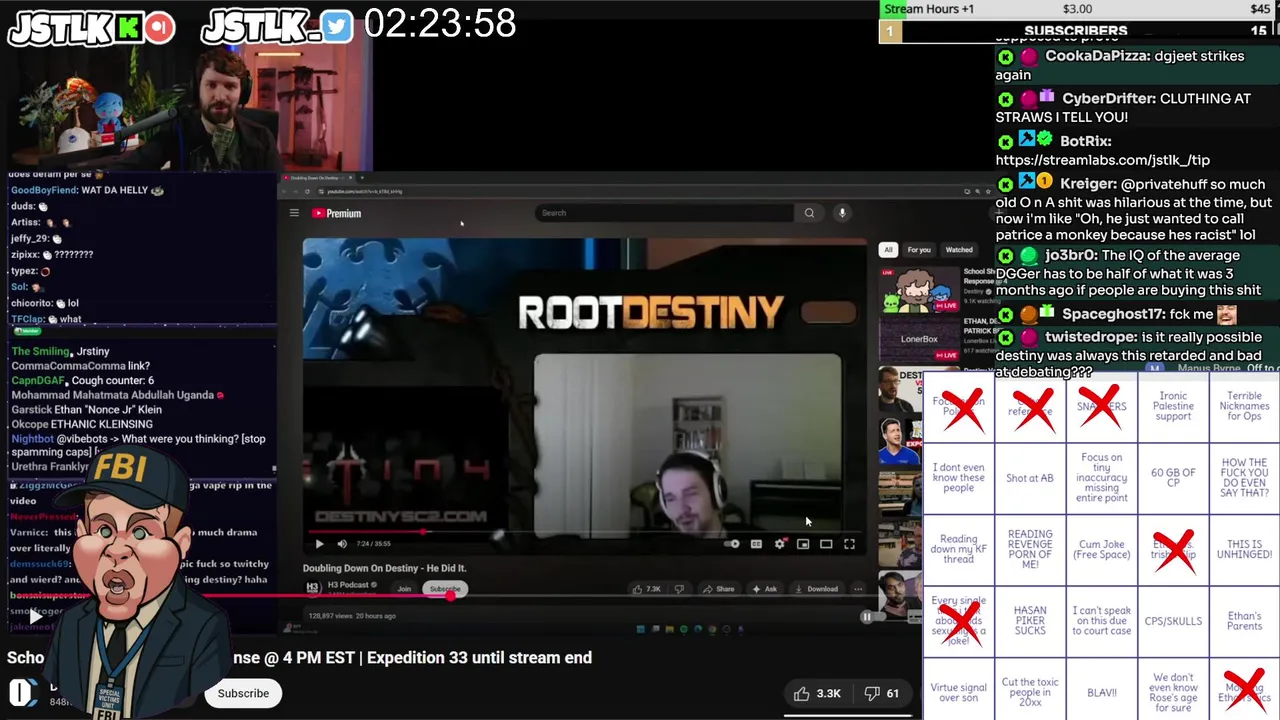Switch H3 video to theater mode
The width and height of the screenshot is (1280, 720).
pyautogui.click(x=826, y=544)
